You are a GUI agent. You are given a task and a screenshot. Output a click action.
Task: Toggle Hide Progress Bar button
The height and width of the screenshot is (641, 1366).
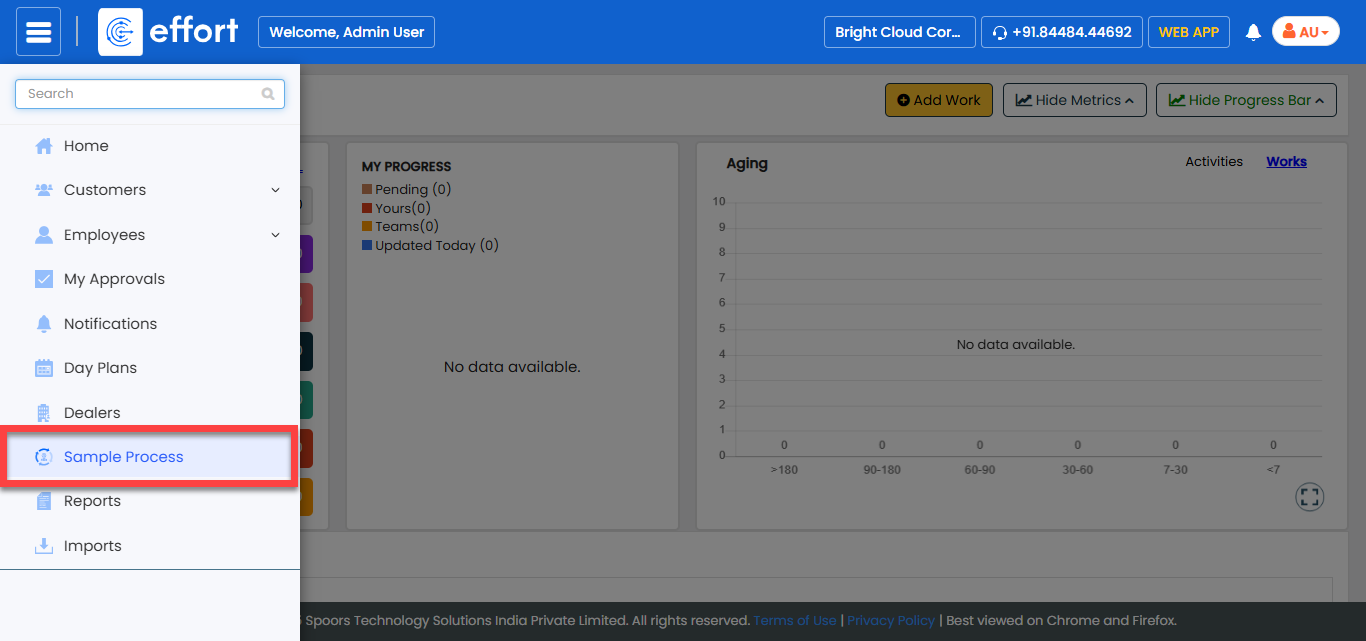pyautogui.click(x=1246, y=100)
